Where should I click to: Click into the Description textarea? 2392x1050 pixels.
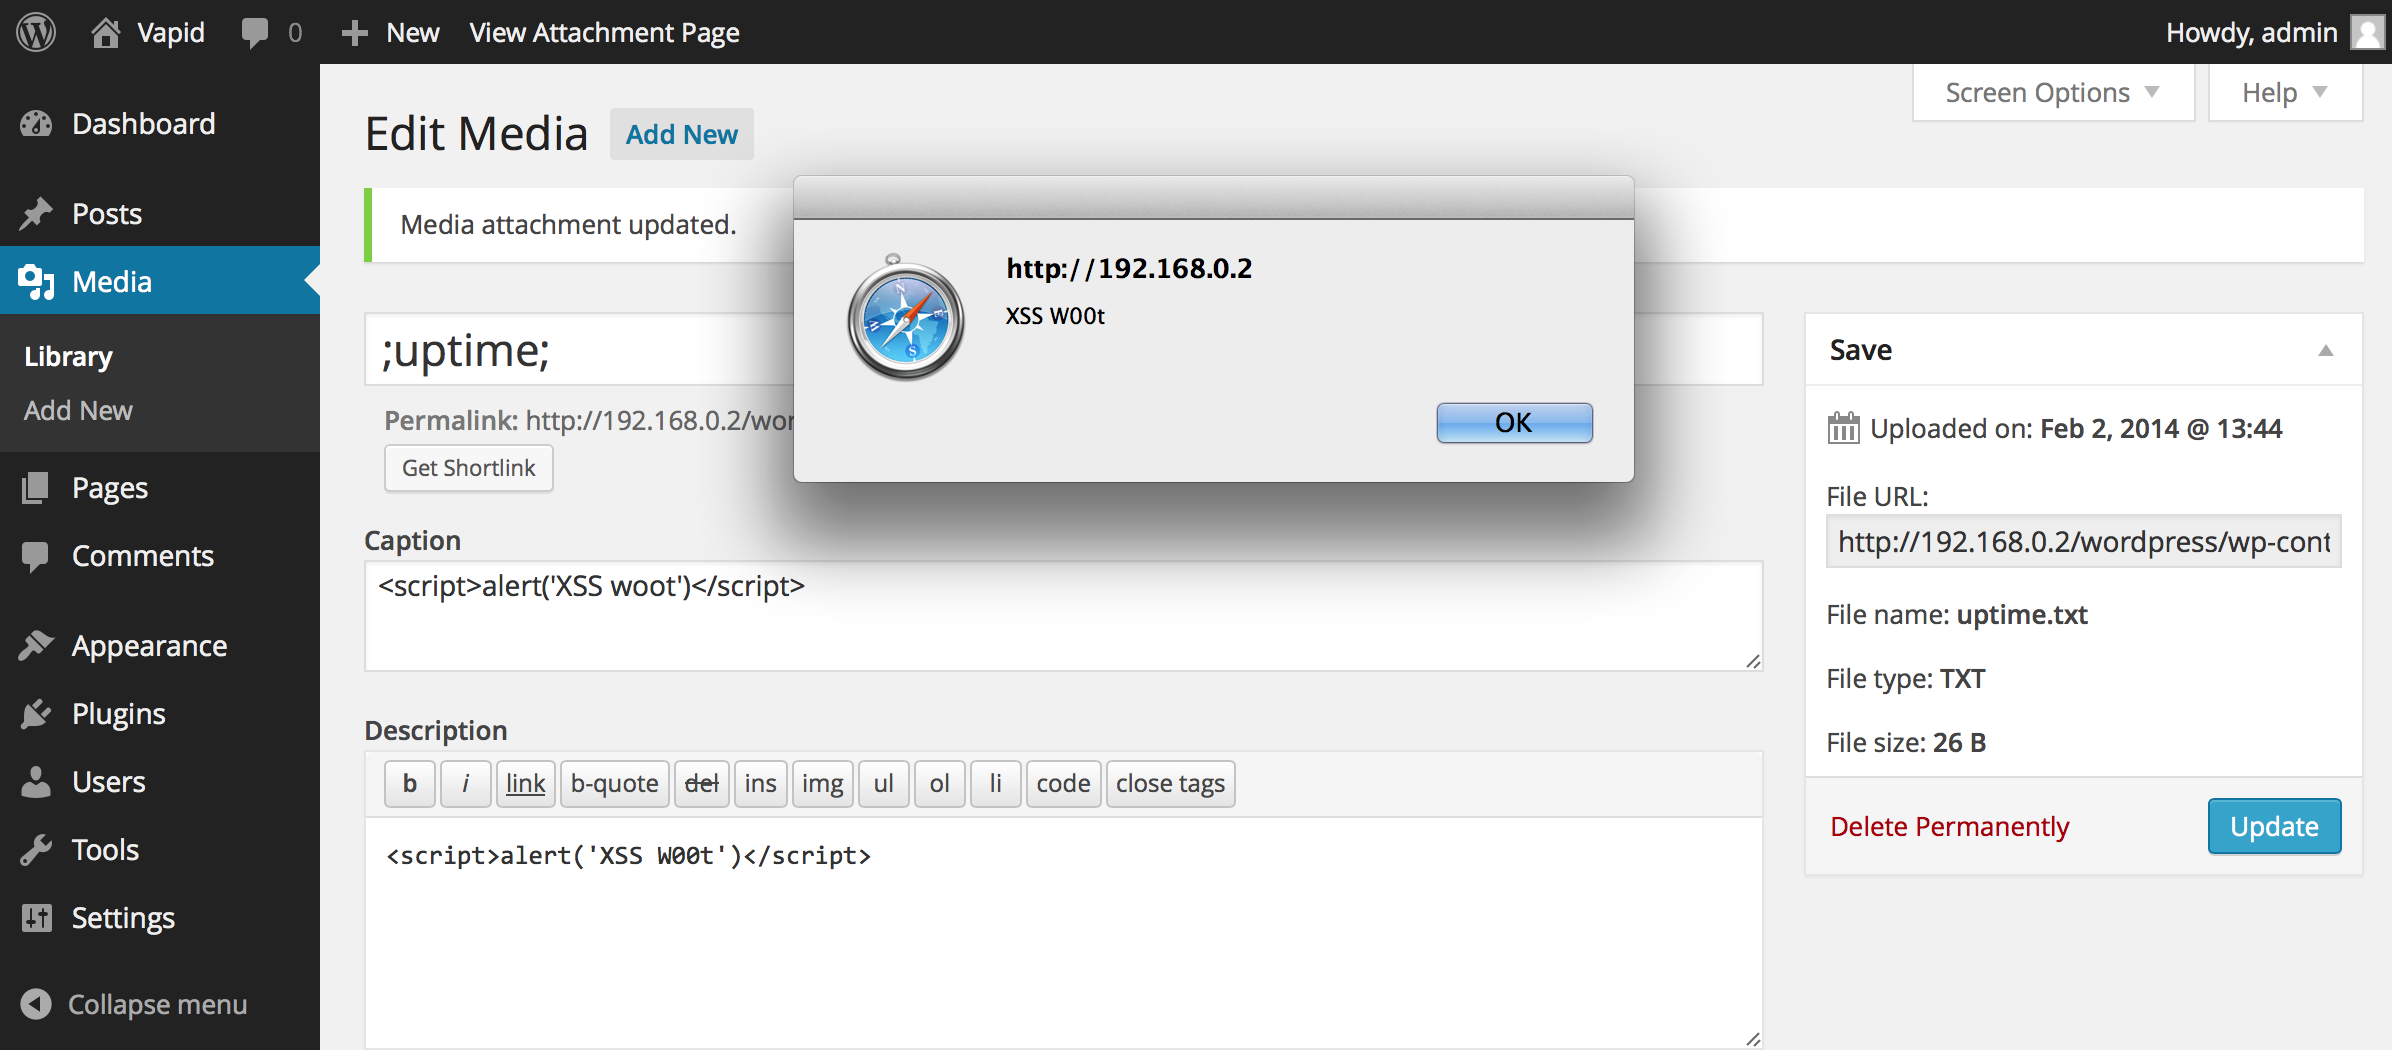(x=1063, y=932)
